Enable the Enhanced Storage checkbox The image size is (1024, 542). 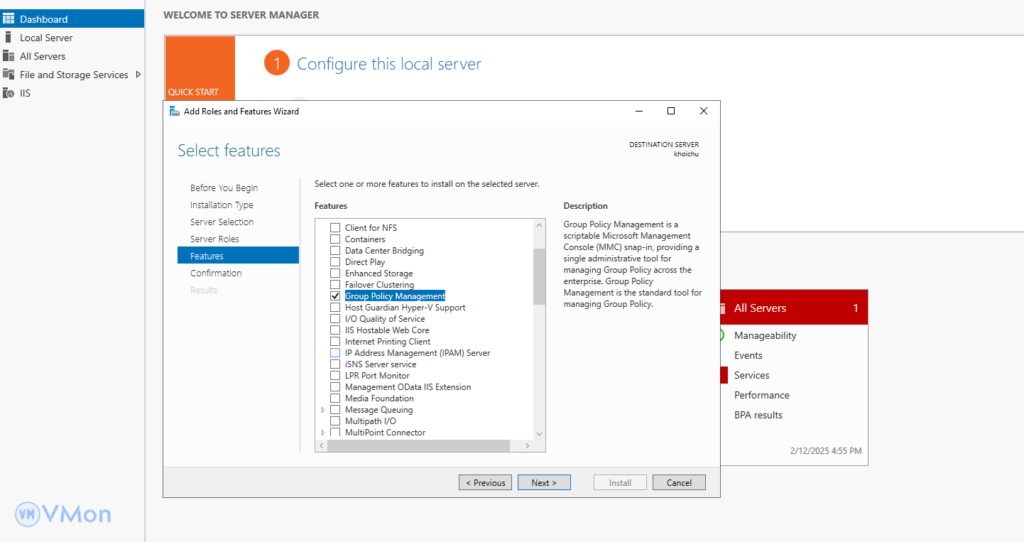point(335,274)
